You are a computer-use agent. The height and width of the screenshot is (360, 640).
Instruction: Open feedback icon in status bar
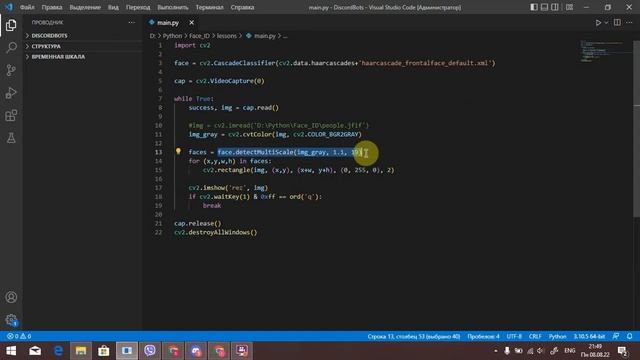pos(616,336)
